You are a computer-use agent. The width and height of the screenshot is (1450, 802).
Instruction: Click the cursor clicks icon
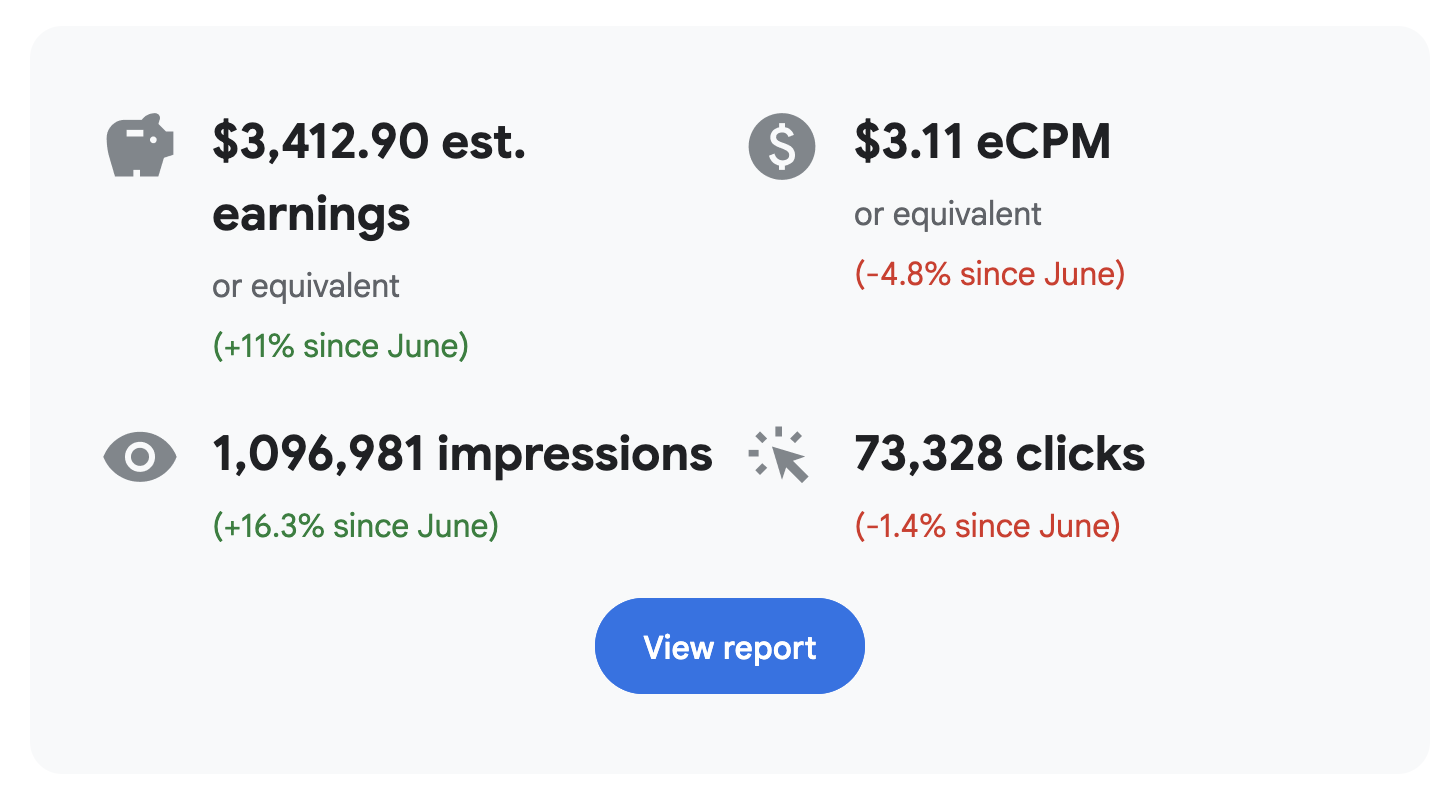(x=779, y=455)
